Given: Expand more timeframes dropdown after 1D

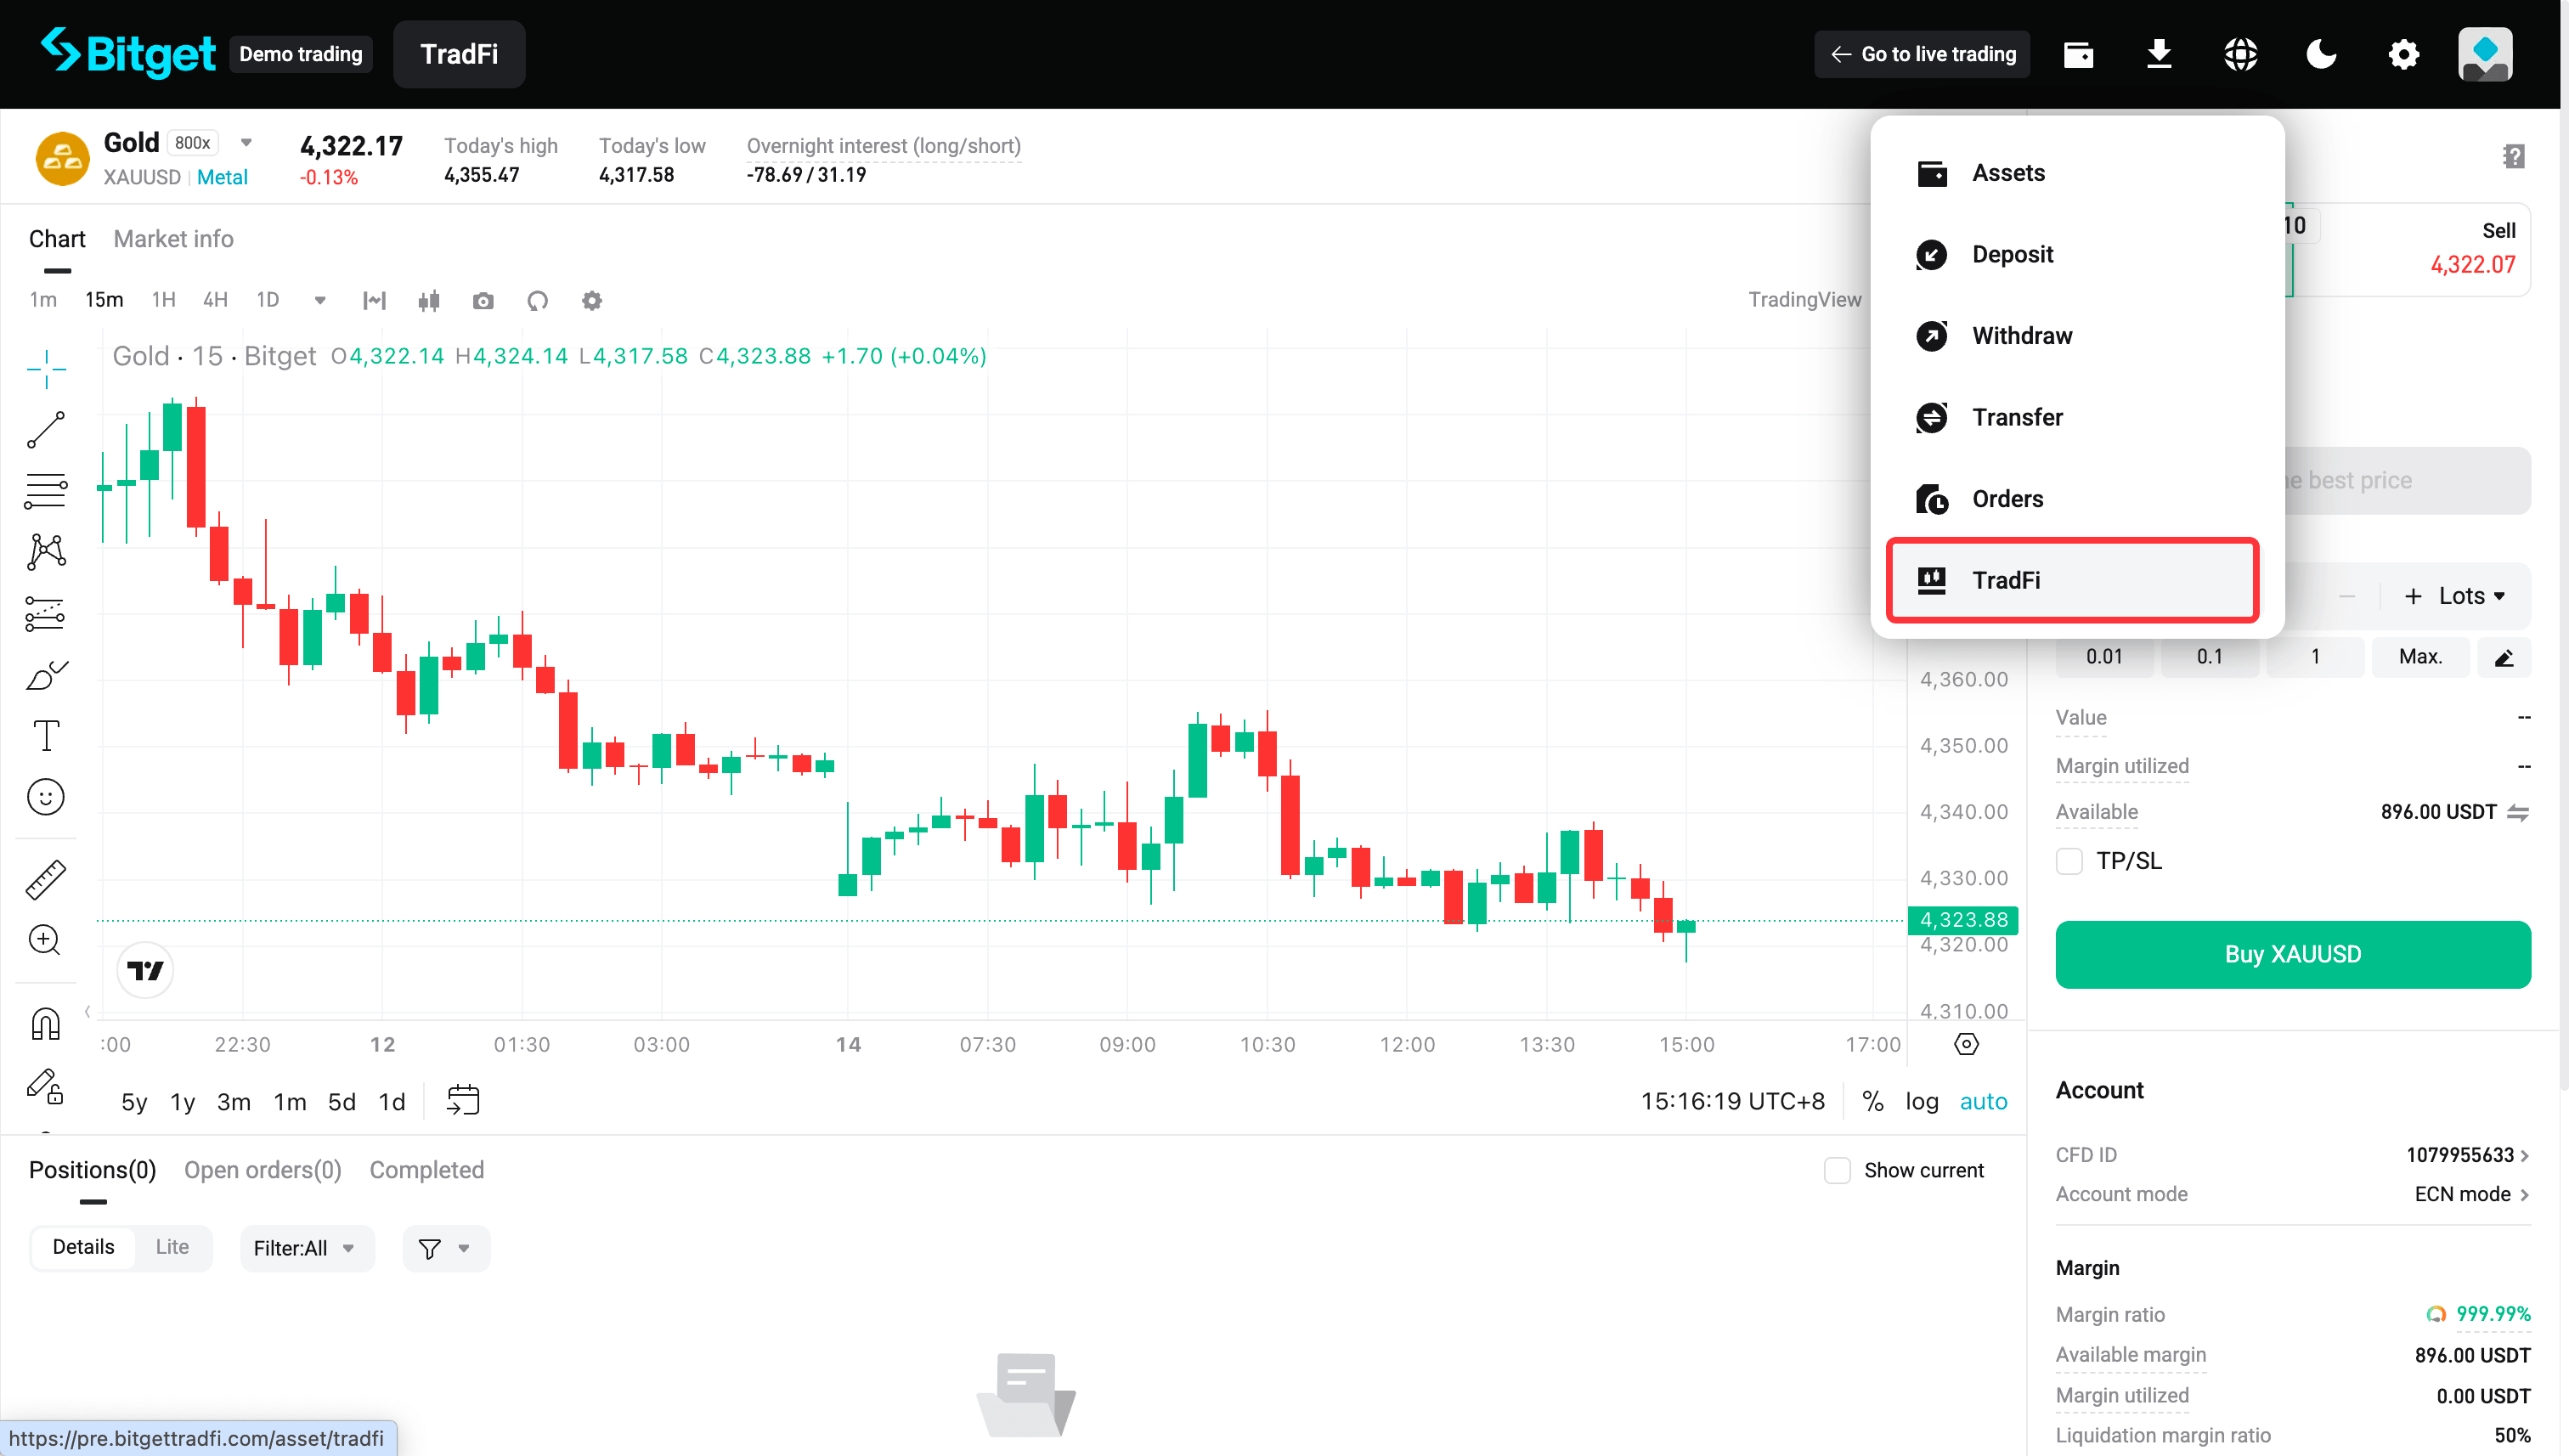Looking at the screenshot, I should click(x=320, y=300).
